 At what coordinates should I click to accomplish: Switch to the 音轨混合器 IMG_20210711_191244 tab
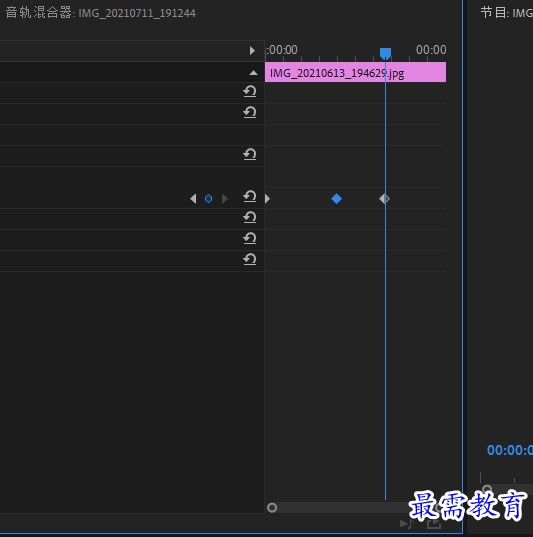pyautogui.click(x=100, y=13)
